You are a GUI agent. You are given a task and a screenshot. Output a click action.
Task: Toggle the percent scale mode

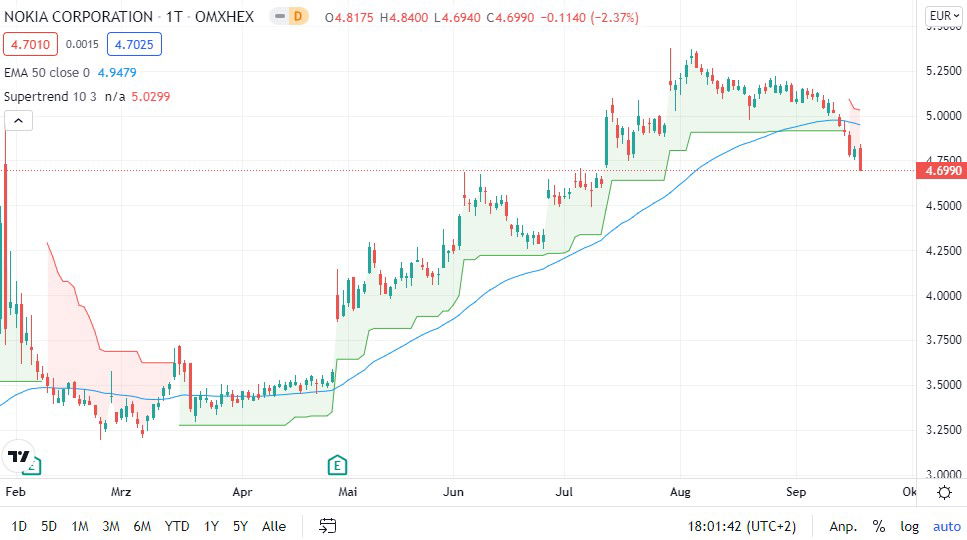click(x=878, y=526)
